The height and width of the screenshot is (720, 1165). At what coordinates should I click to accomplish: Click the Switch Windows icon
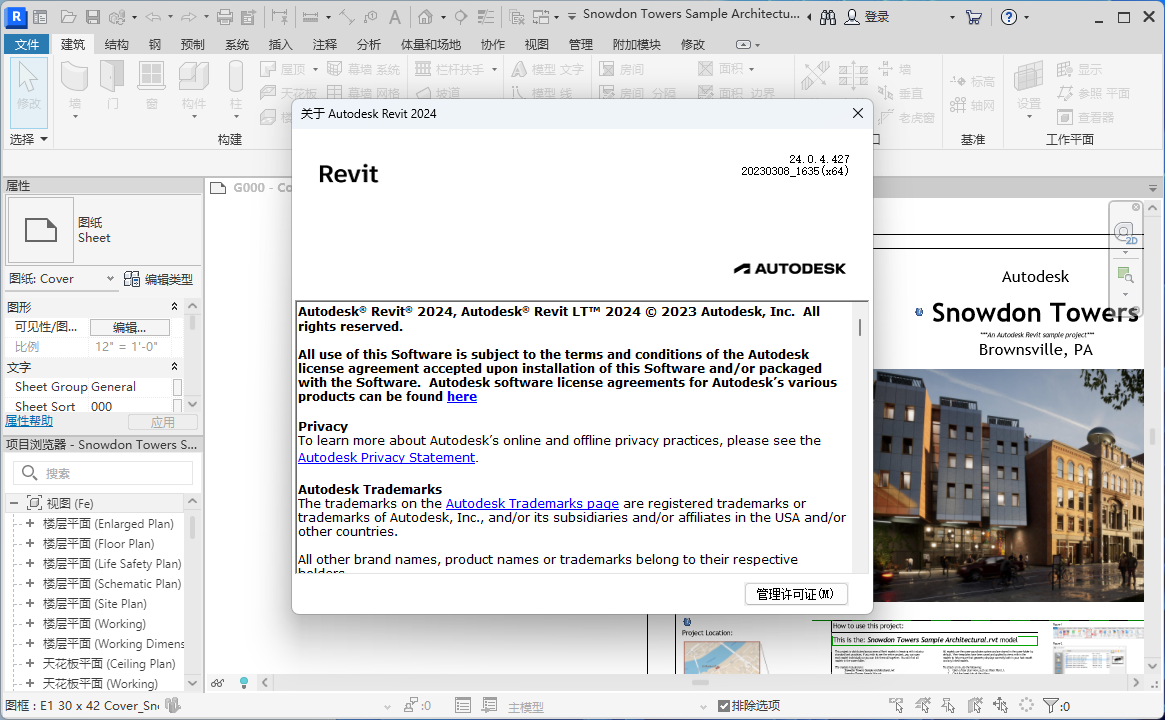click(x=541, y=16)
